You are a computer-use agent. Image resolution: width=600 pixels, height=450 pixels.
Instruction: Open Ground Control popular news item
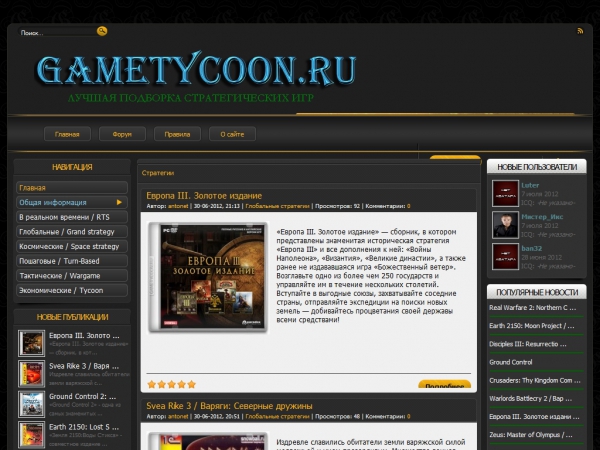click(511, 362)
